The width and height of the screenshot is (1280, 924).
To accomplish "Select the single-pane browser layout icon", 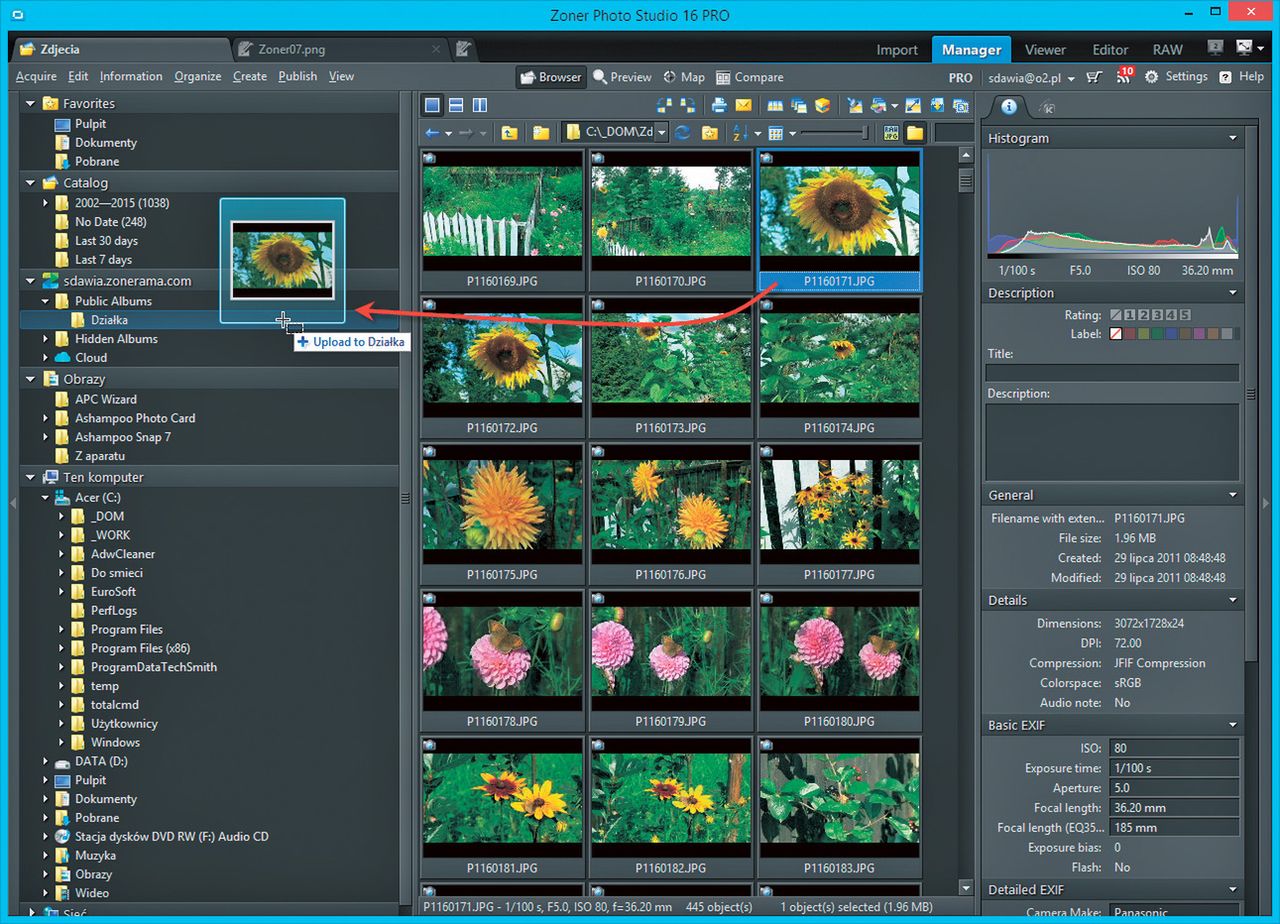I will pos(432,105).
